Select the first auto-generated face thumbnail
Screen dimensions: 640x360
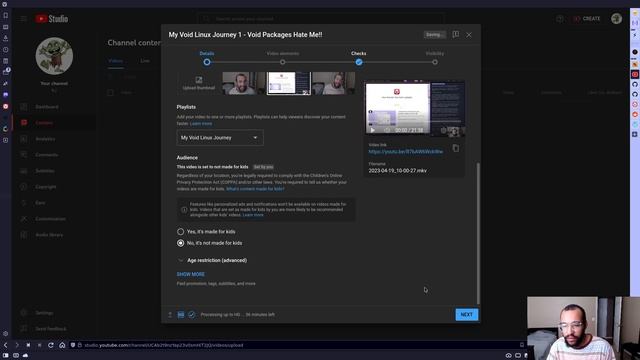[x=244, y=83]
